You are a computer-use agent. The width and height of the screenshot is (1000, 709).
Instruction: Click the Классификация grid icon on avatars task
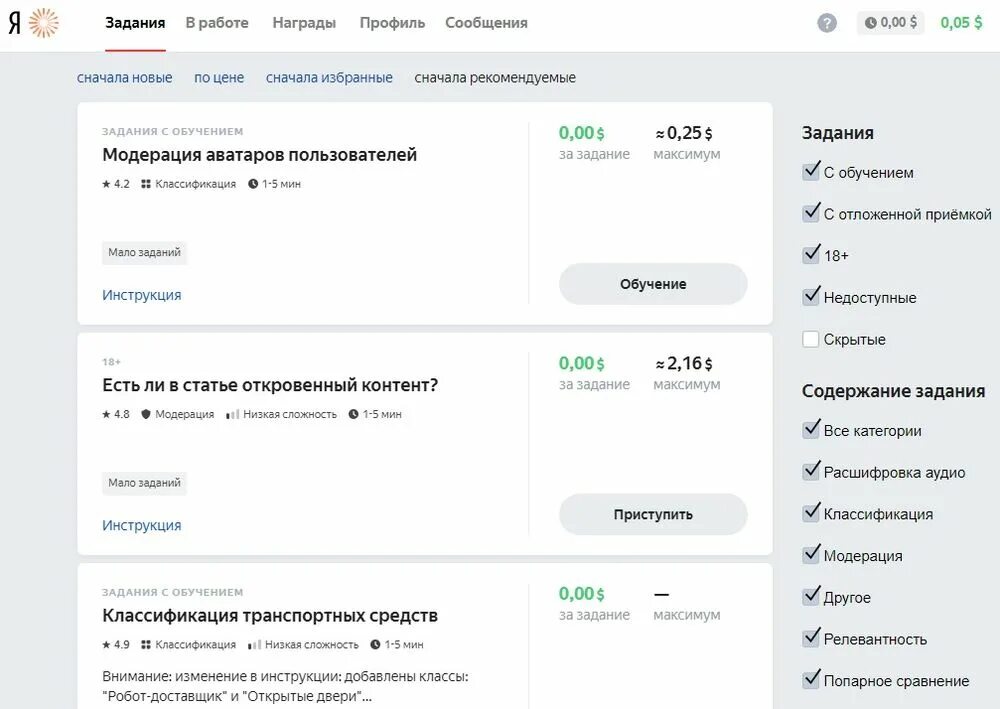coord(146,184)
